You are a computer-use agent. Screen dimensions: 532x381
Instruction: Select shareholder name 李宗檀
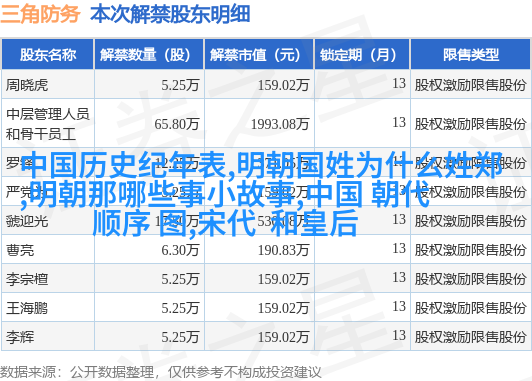click(x=27, y=279)
